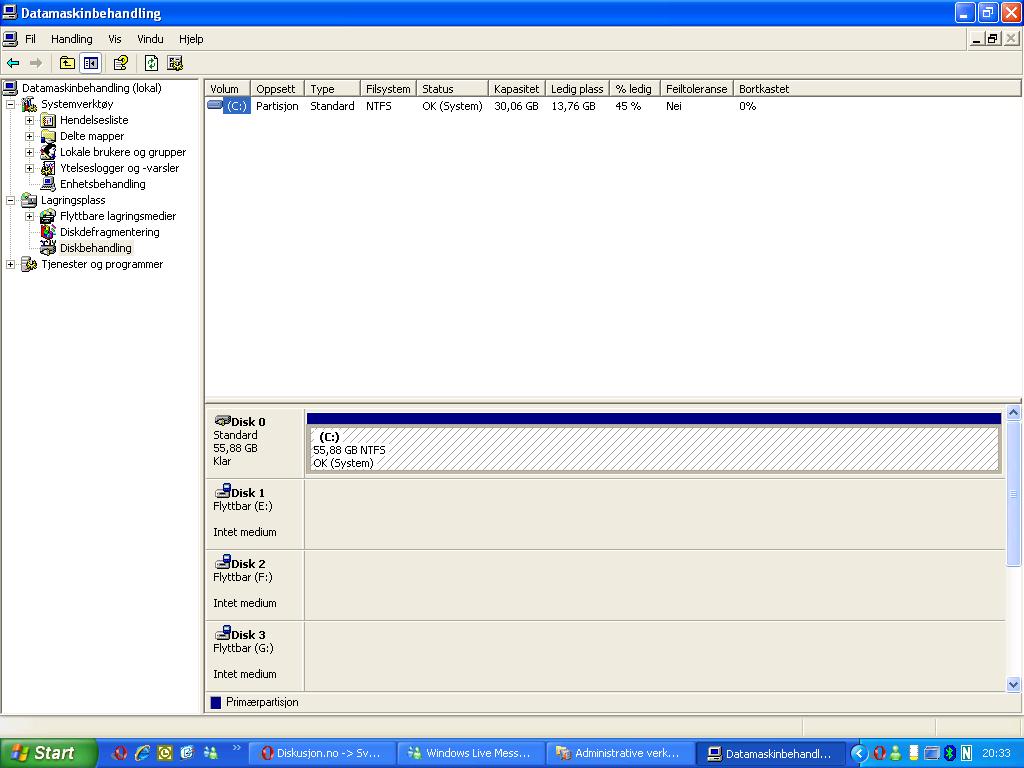Screen dimensions: 1024x768
Task: Open Diskdefragmentering in the tree
Action: point(110,232)
